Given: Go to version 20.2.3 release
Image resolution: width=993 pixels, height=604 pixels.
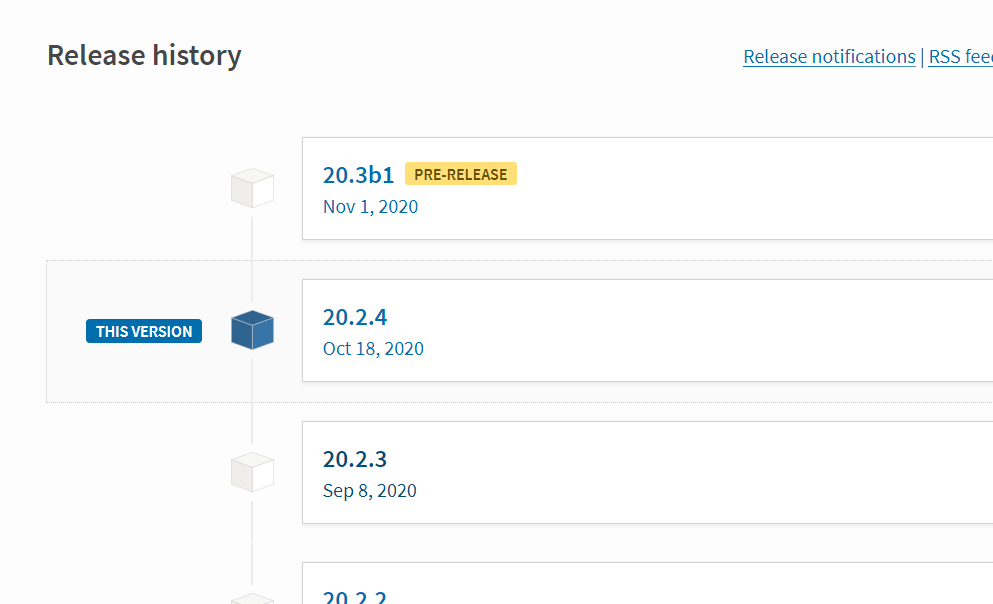Looking at the screenshot, I should click(x=355, y=459).
